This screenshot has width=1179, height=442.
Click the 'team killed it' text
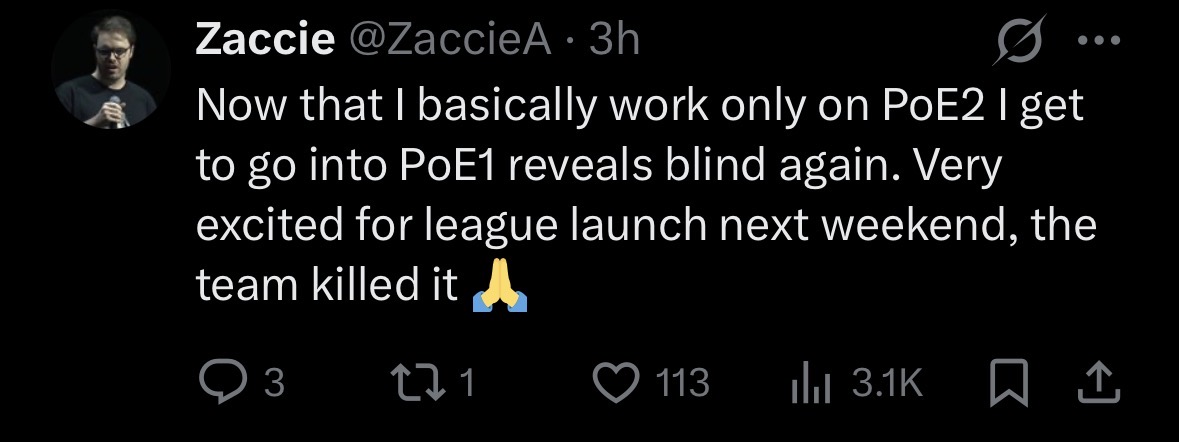[x=327, y=284]
